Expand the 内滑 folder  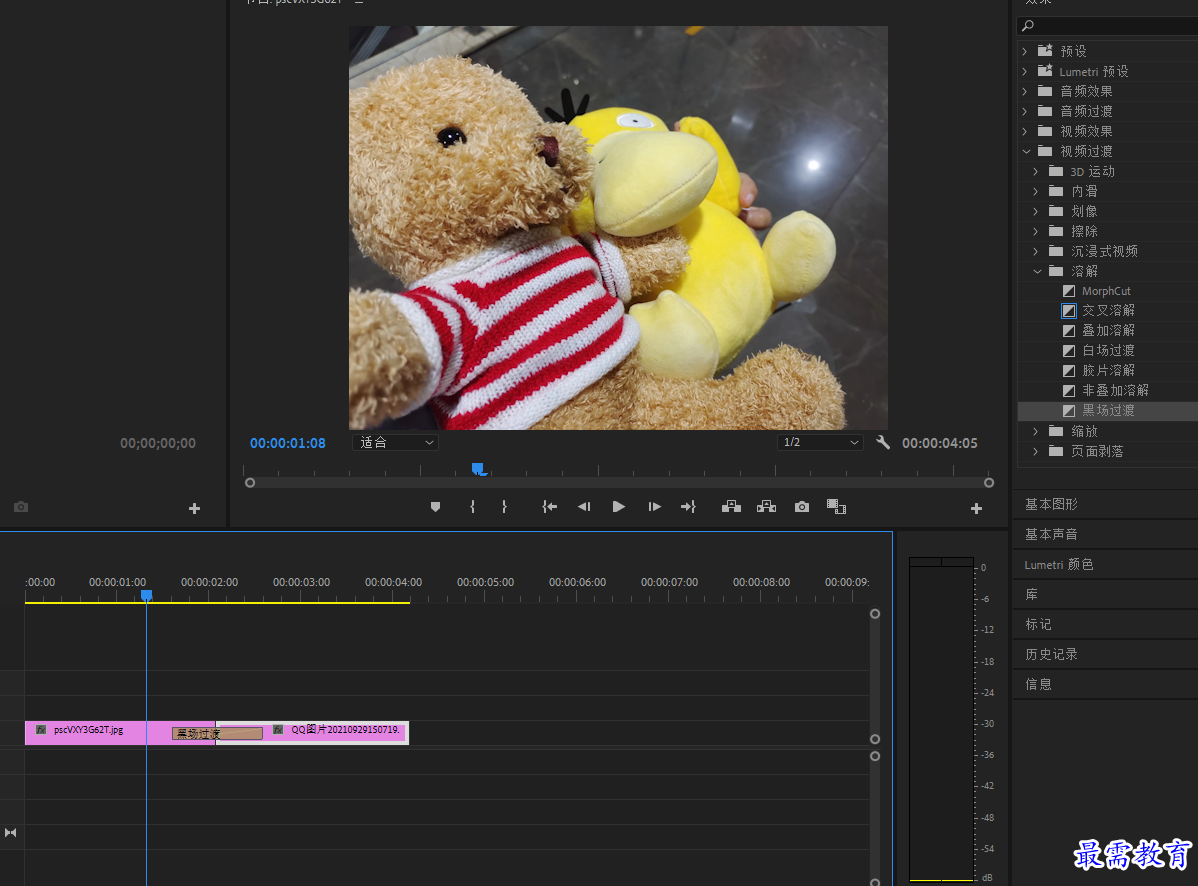pos(1036,191)
